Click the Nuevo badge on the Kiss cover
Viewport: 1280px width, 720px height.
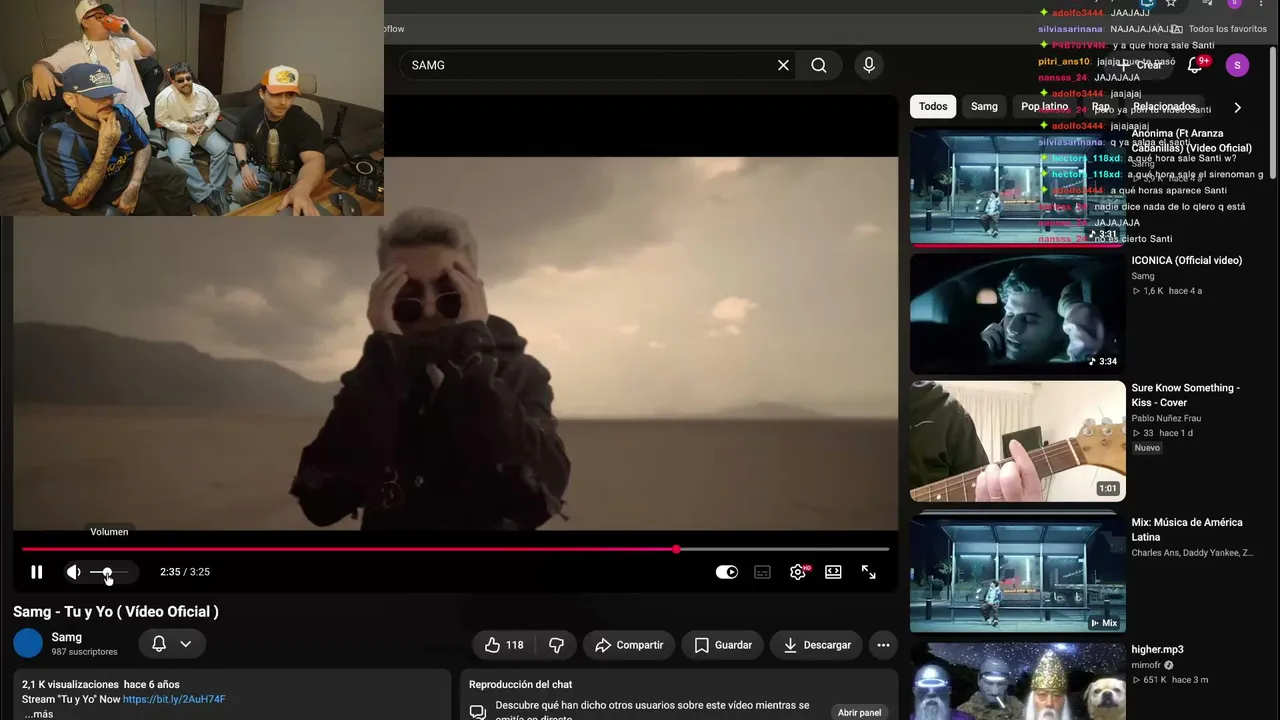1147,448
